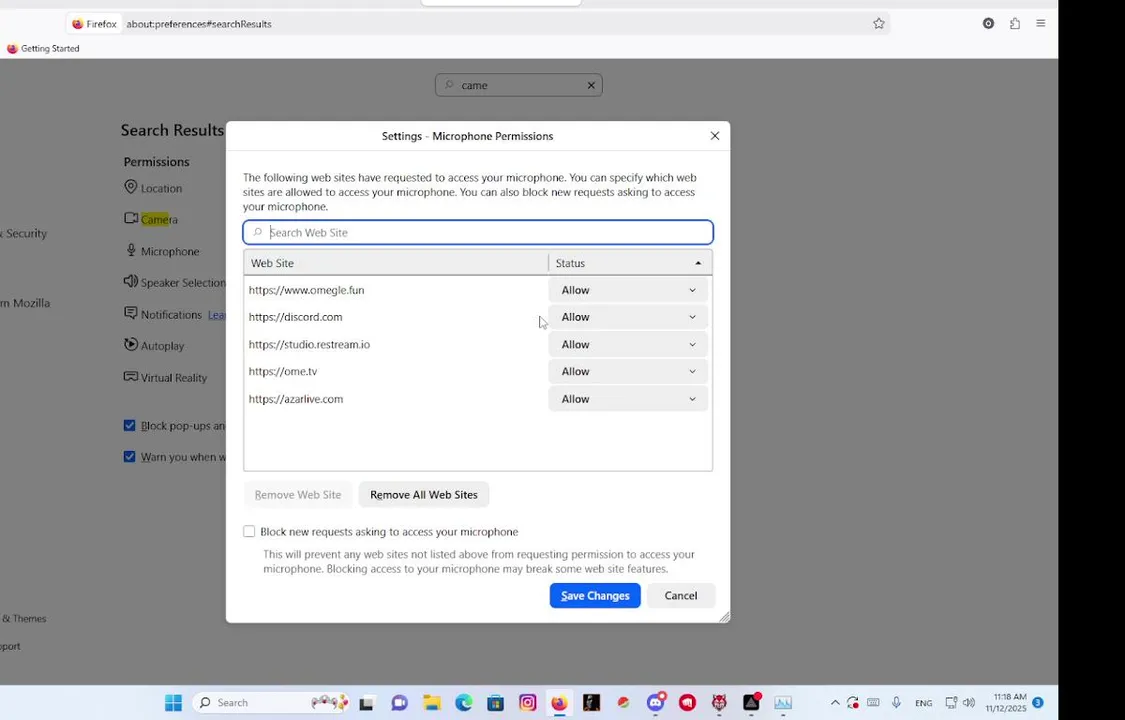Click the Notifications 'Learn more' link
This screenshot has width=1125, height=720.
217,314
